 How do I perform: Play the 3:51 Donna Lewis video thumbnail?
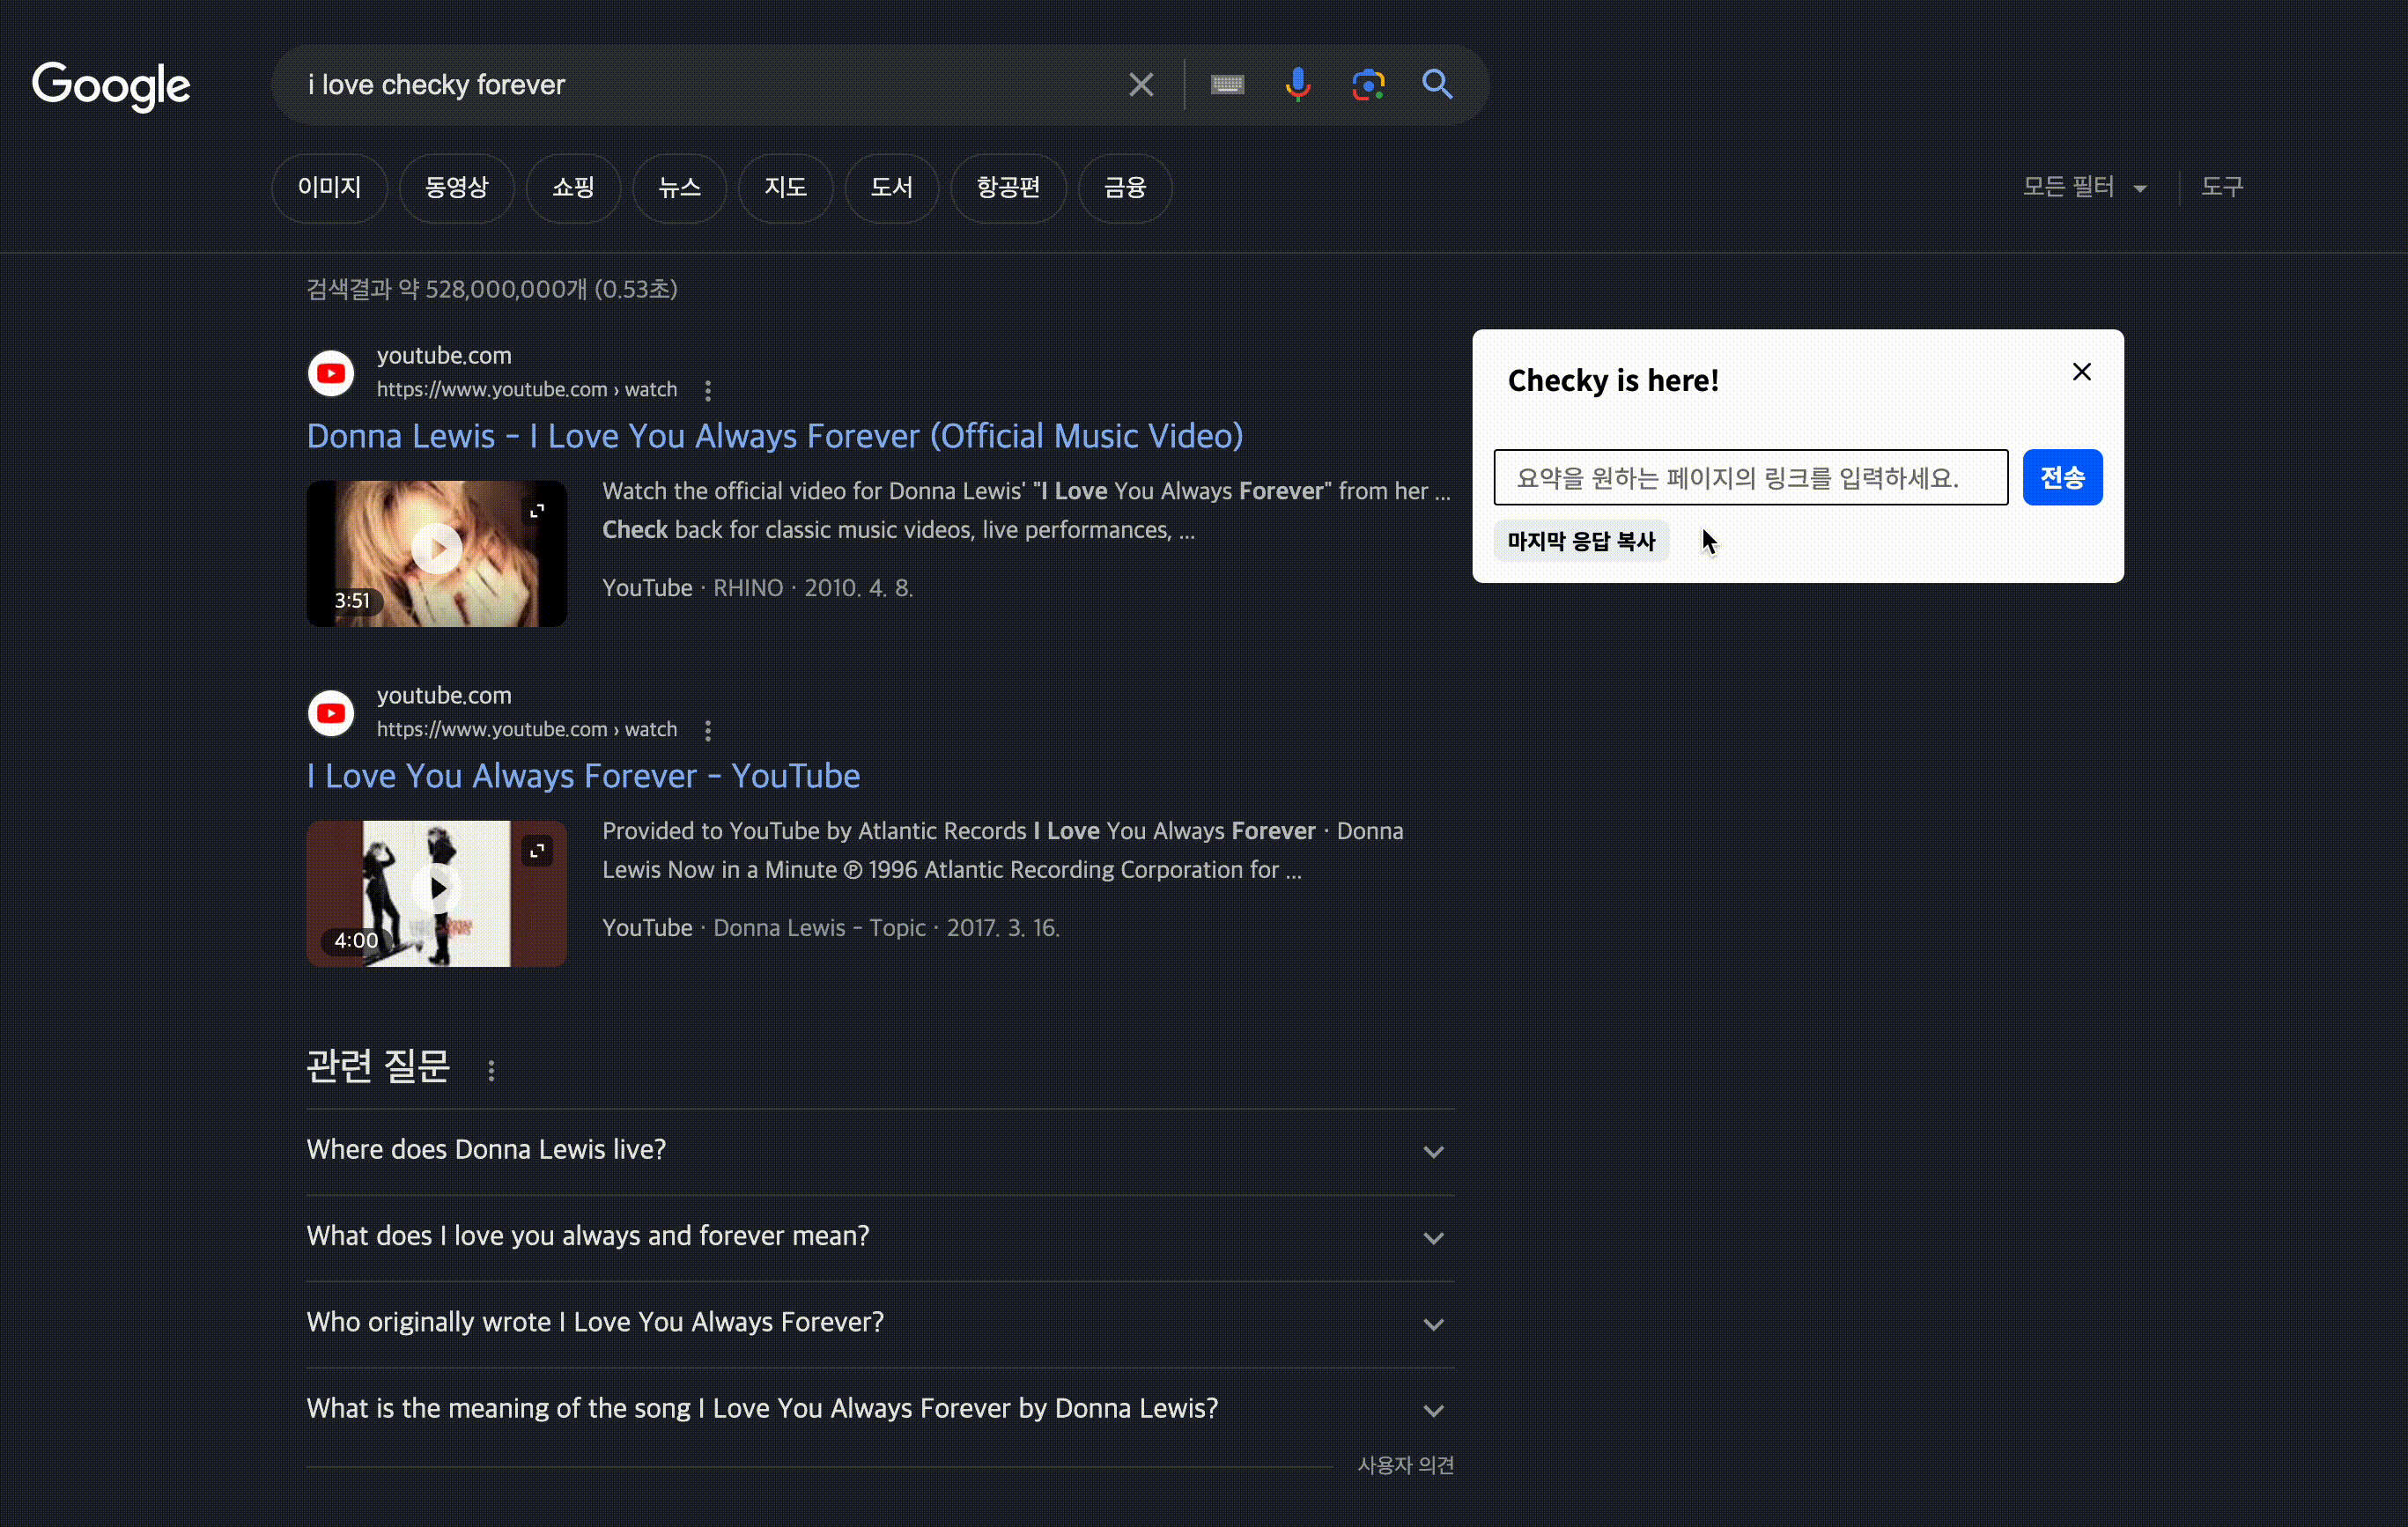click(x=437, y=549)
